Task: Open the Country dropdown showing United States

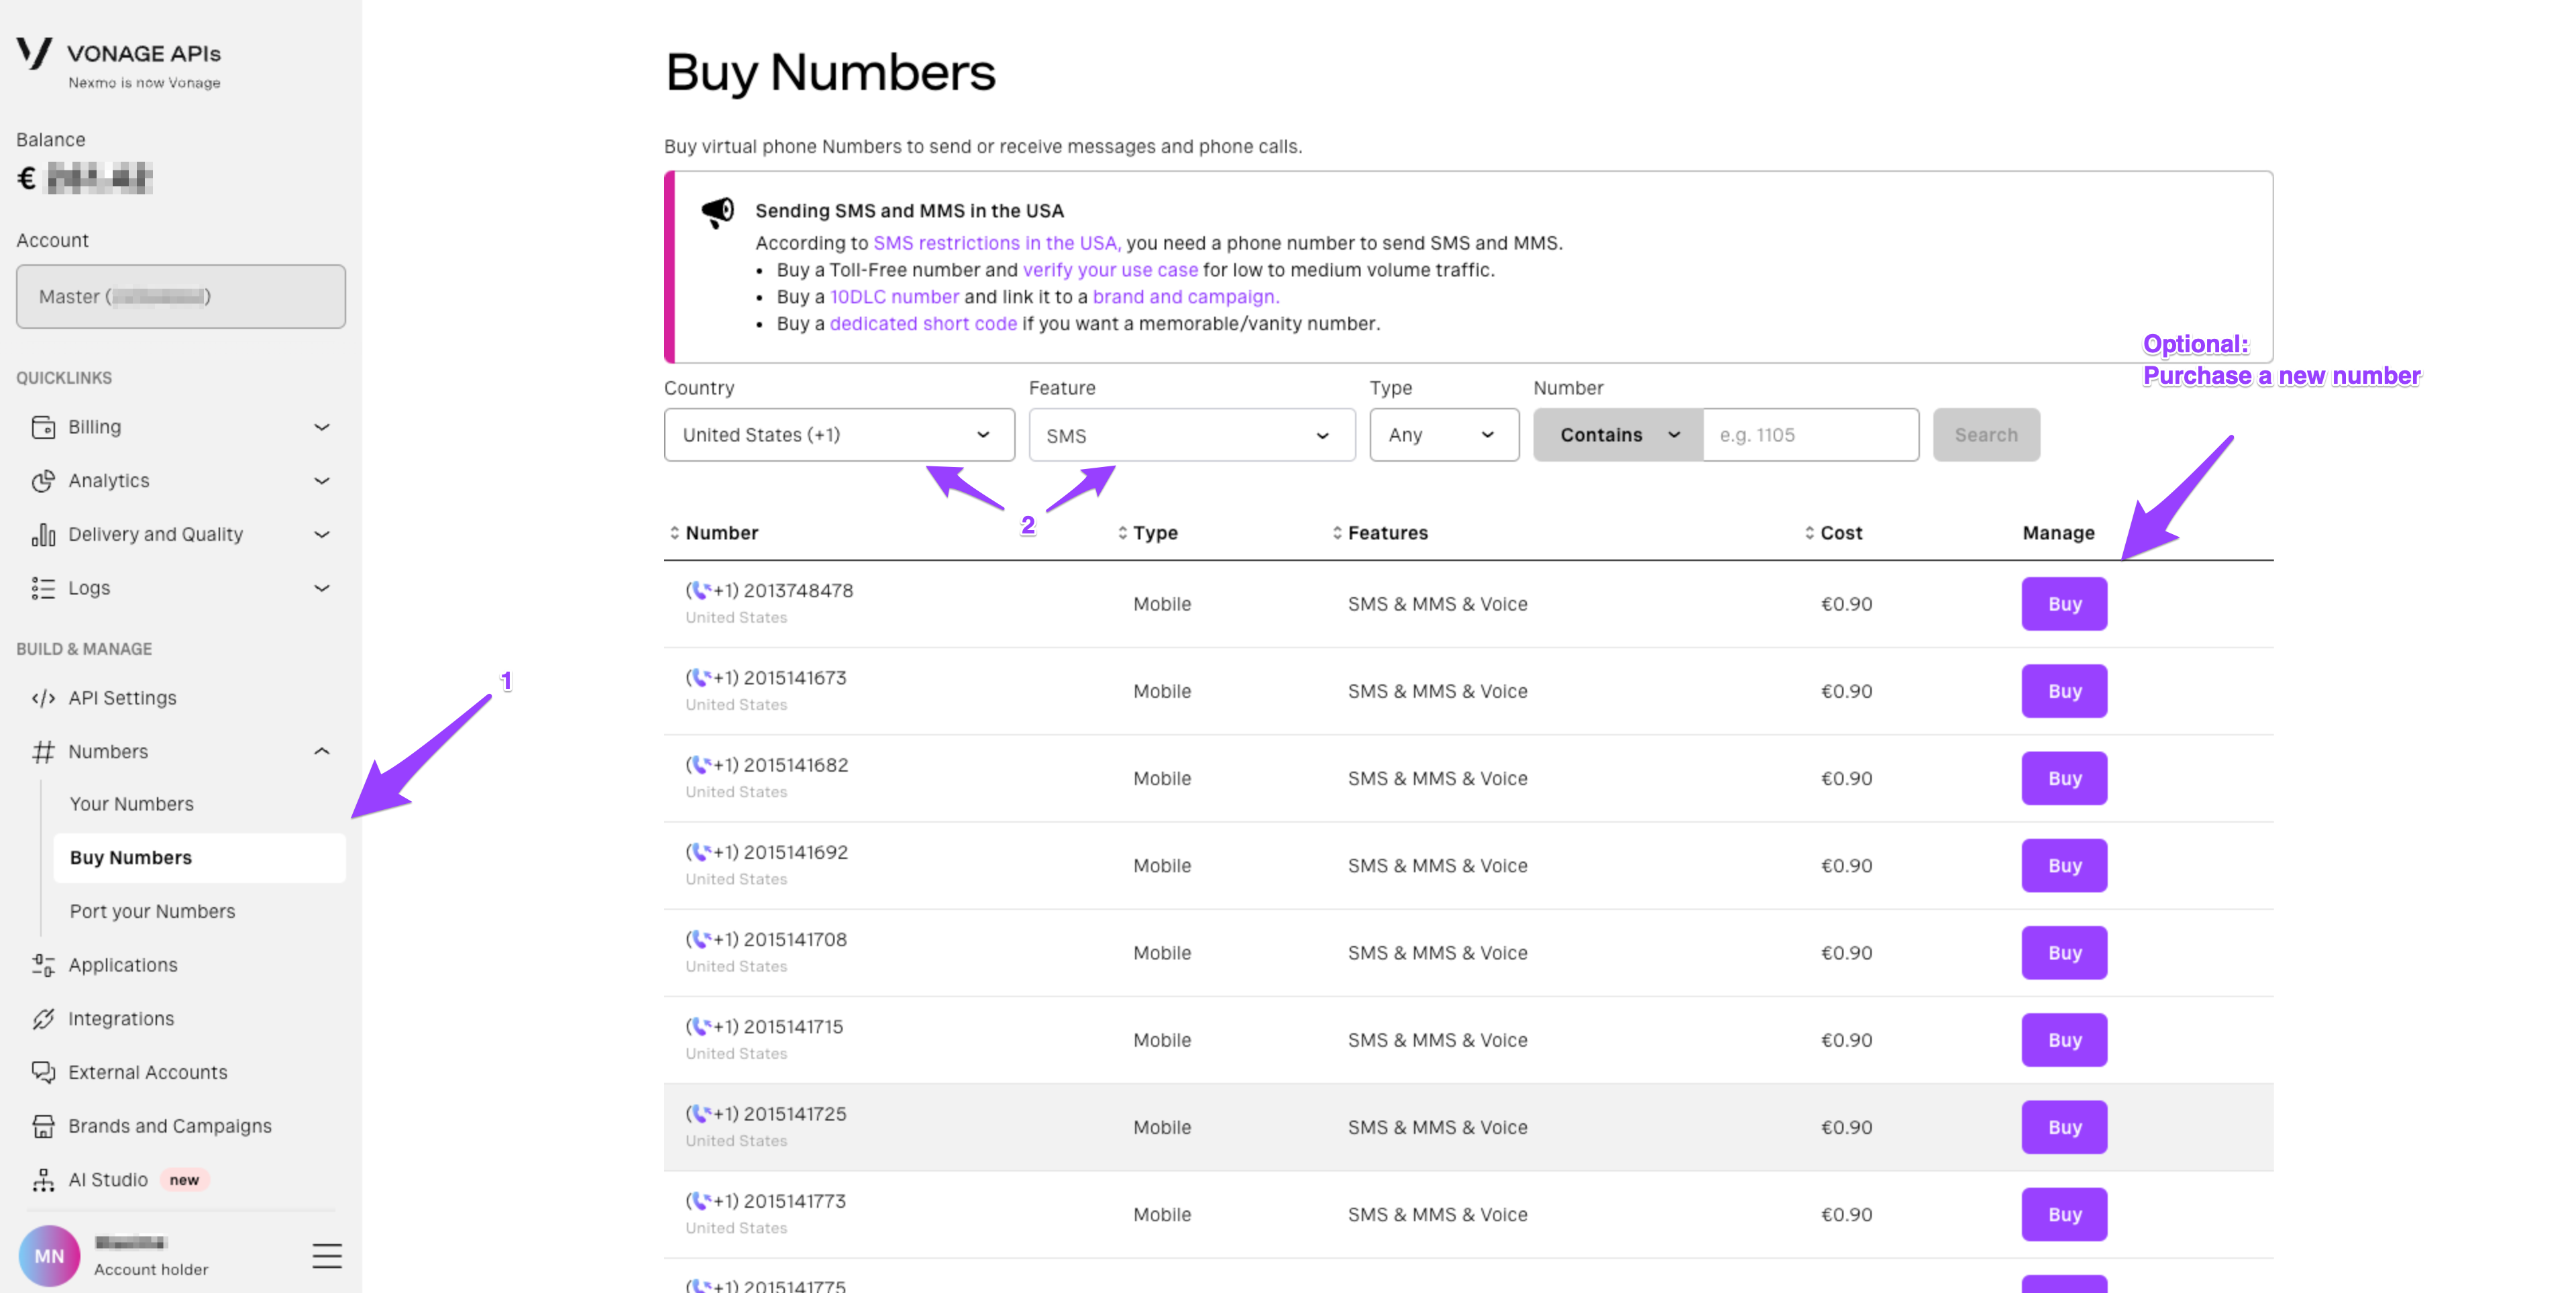Action: [x=839, y=435]
